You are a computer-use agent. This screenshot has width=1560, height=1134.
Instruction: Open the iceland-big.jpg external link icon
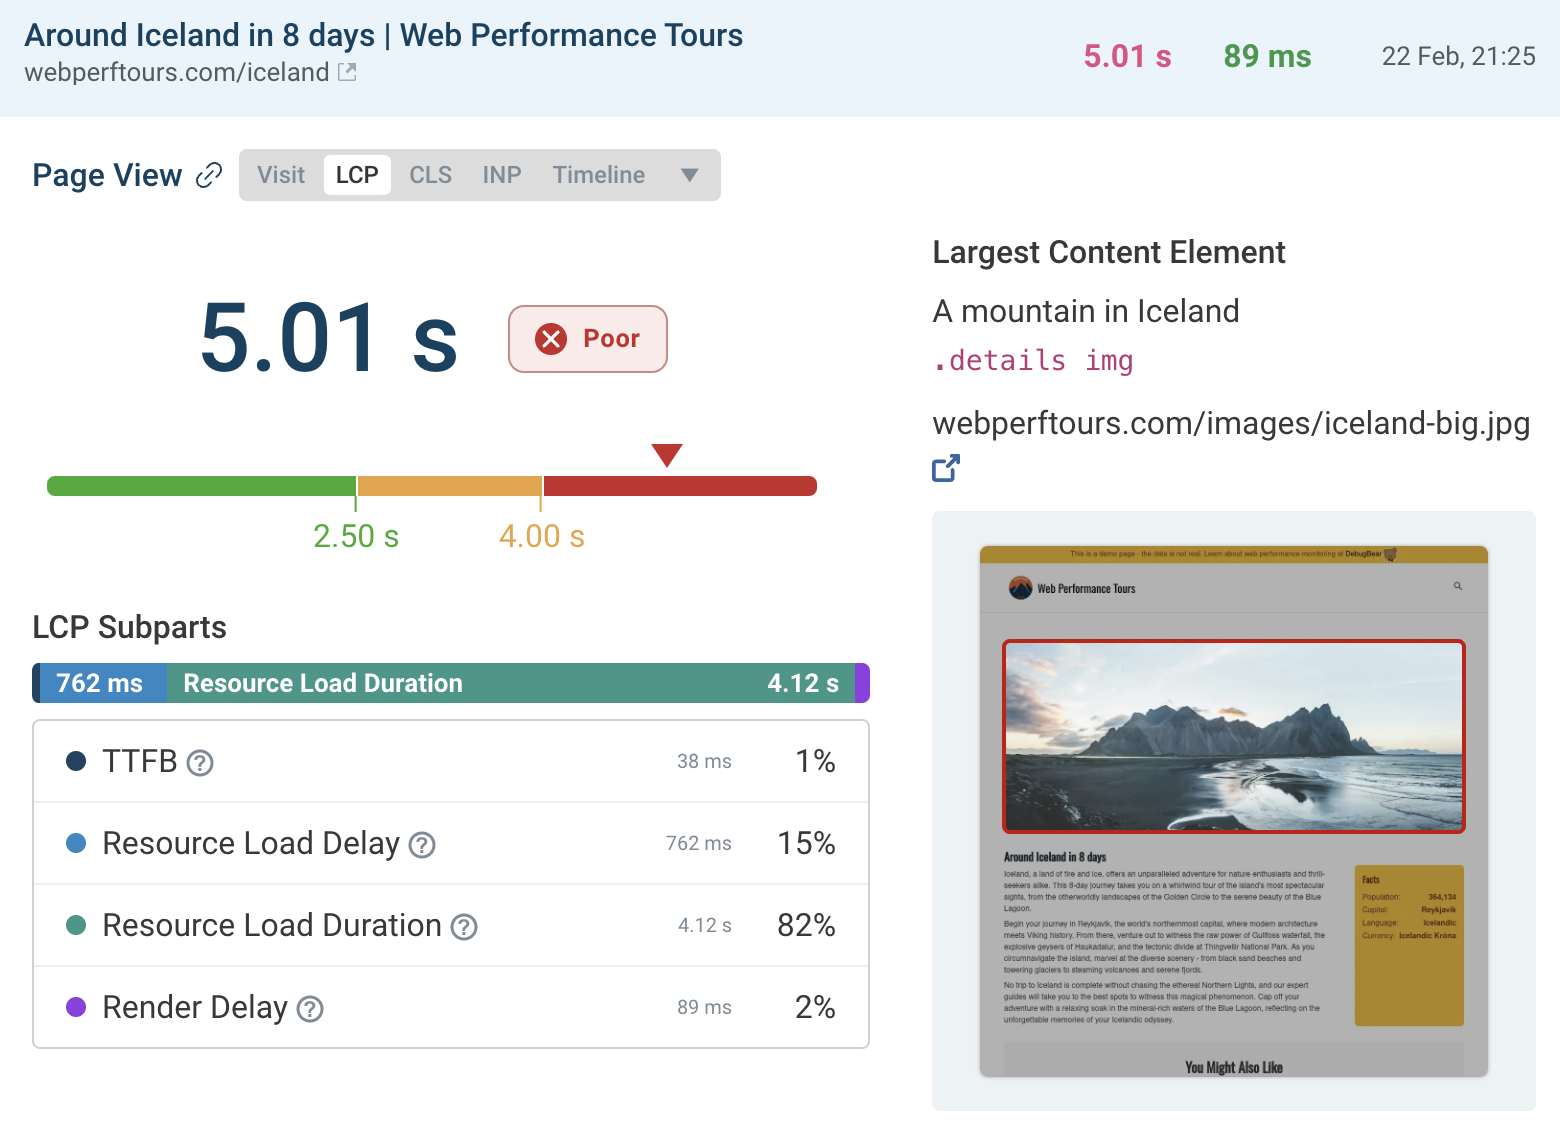point(945,467)
